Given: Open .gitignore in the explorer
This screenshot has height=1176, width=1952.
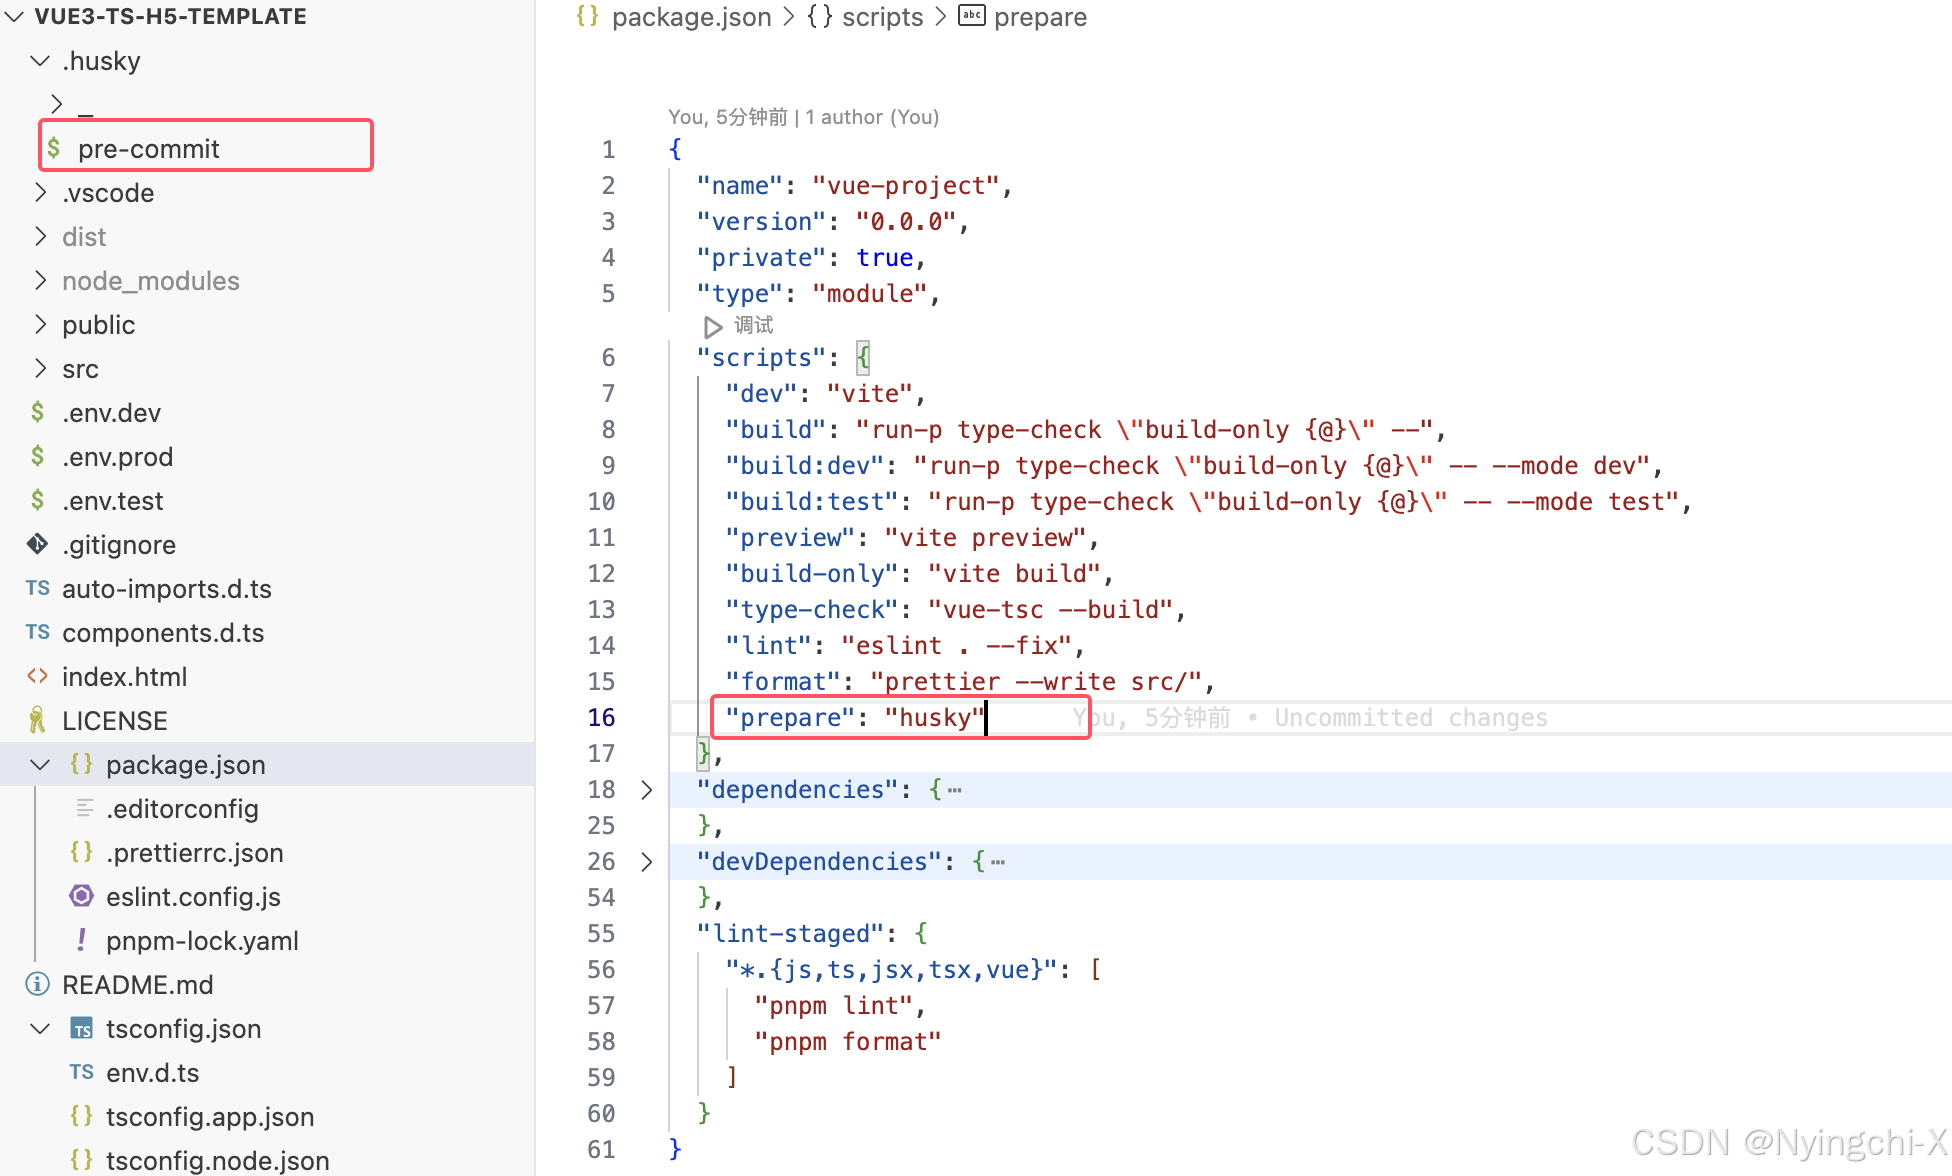Looking at the screenshot, I should (x=119, y=544).
